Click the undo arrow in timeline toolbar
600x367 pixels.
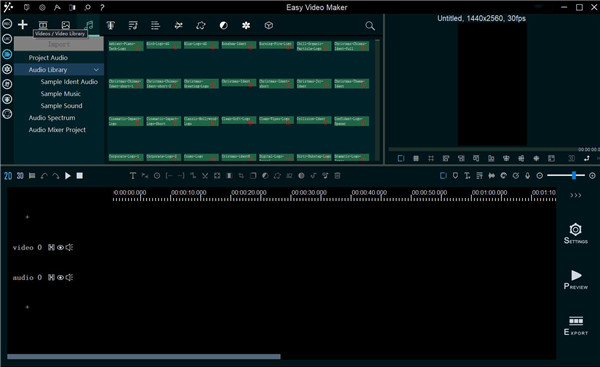point(44,176)
